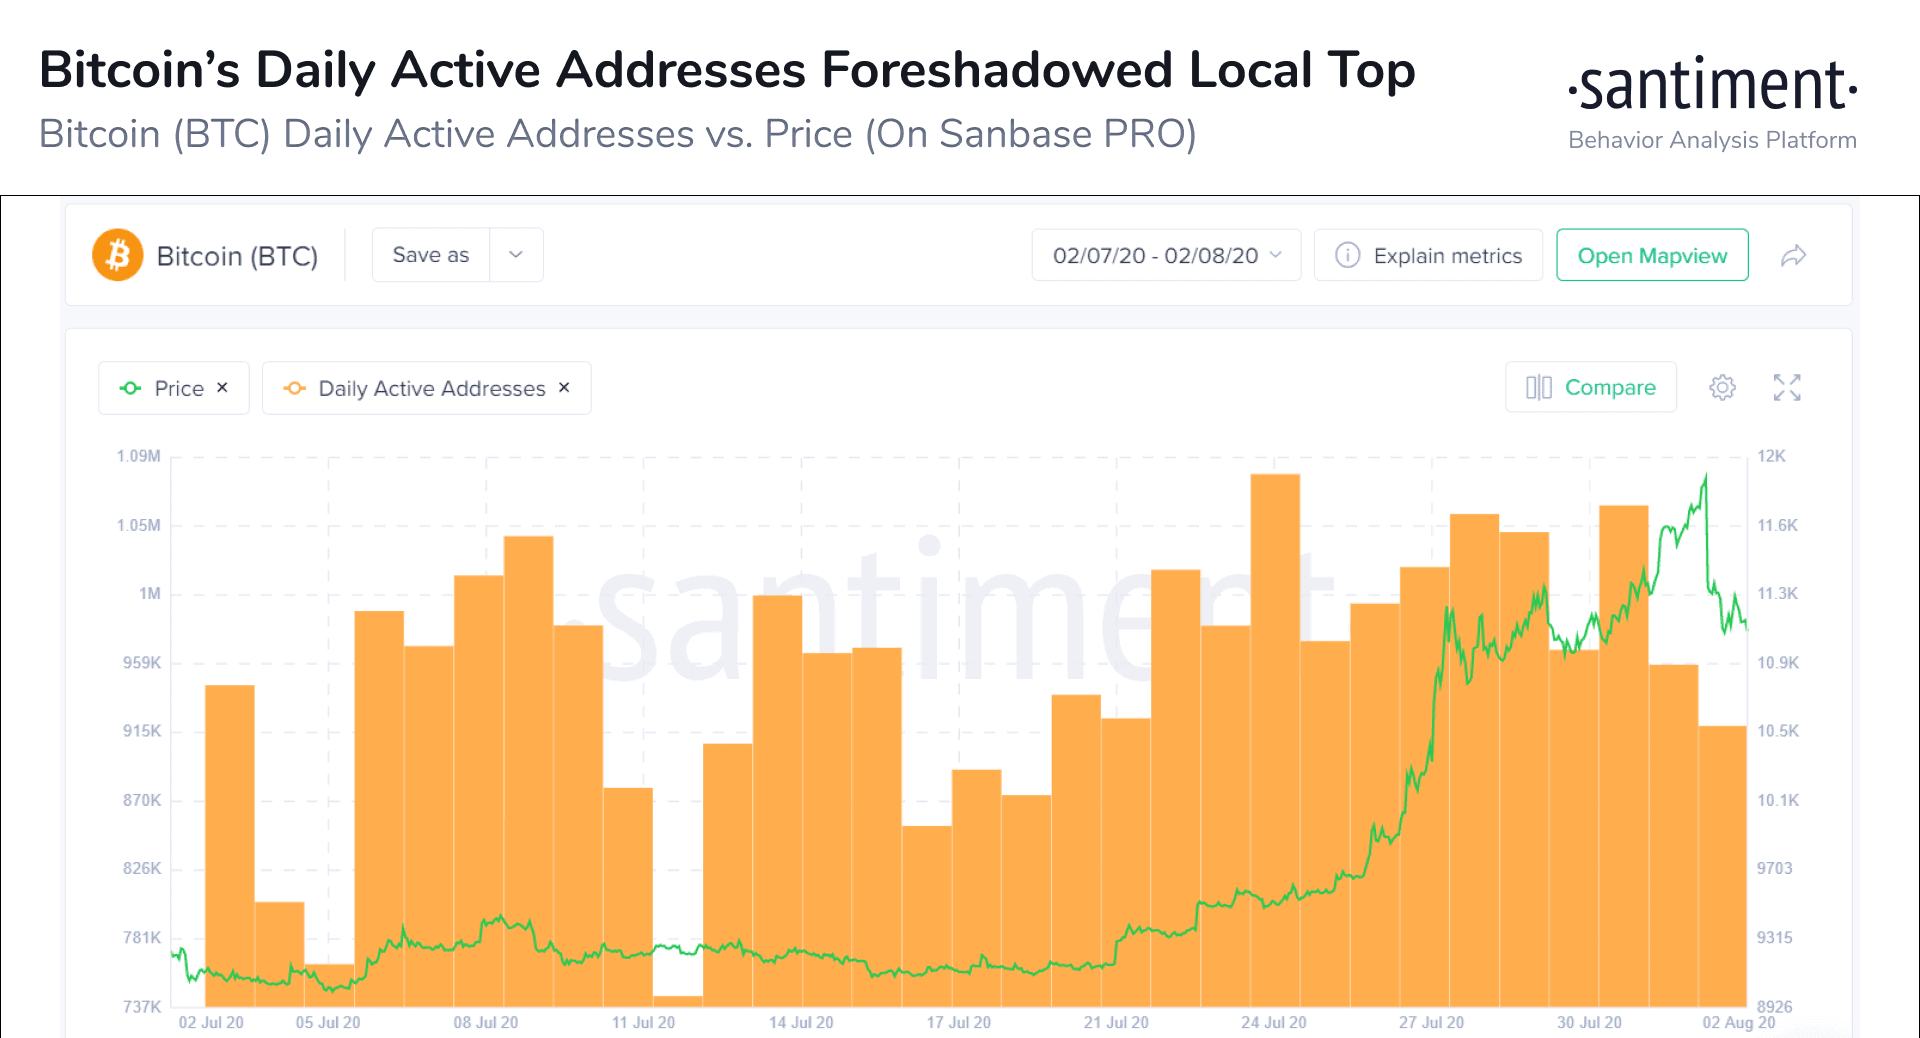Click the Open Mapview button
1920x1038 pixels.
click(1652, 255)
